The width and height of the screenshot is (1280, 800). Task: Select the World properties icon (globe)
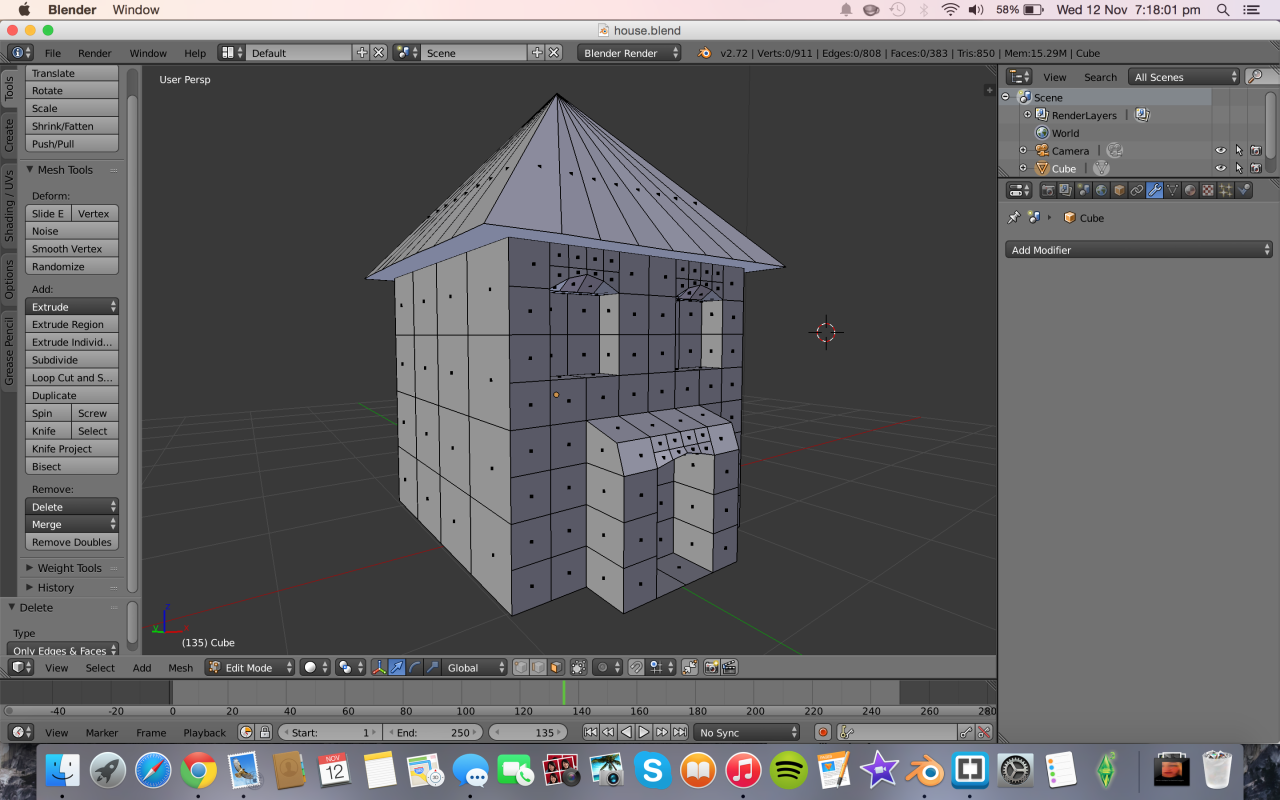(1100, 189)
